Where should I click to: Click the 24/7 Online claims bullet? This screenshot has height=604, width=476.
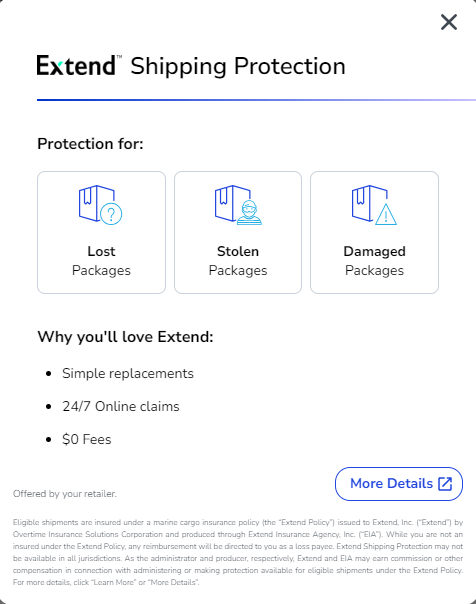[121, 406]
